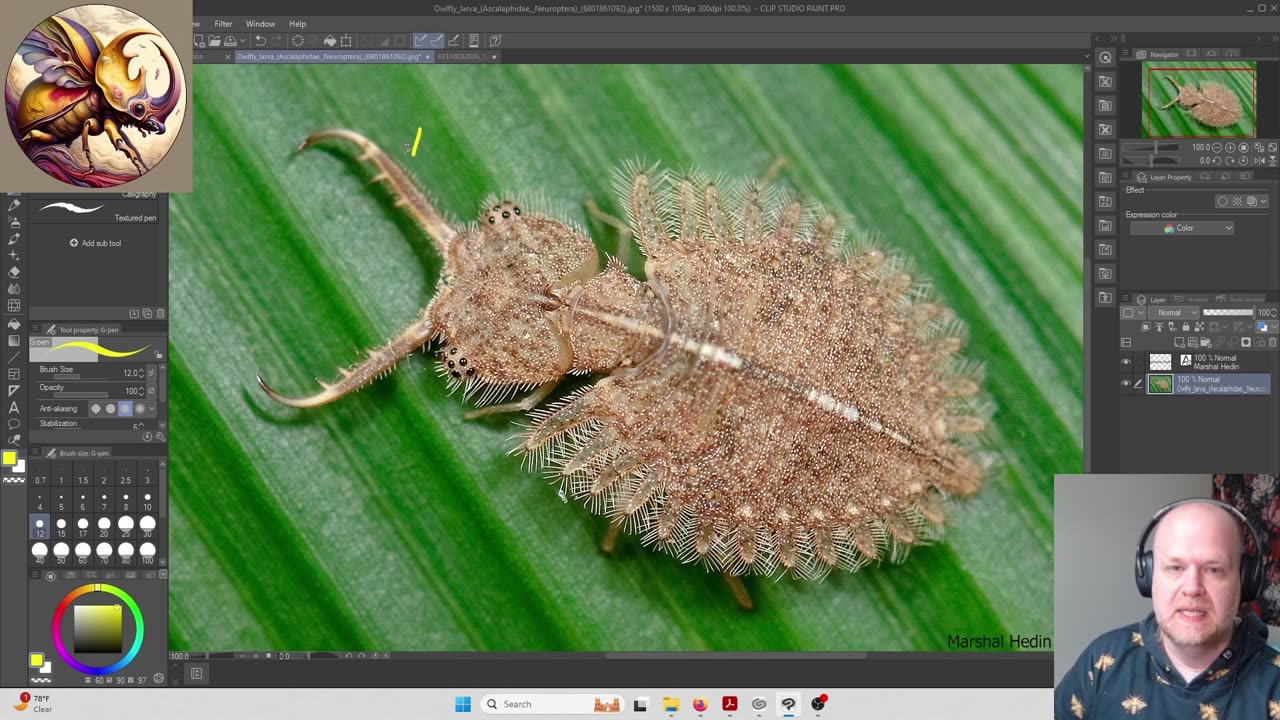
Task: Select brush size preset 5
Action: (61, 501)
